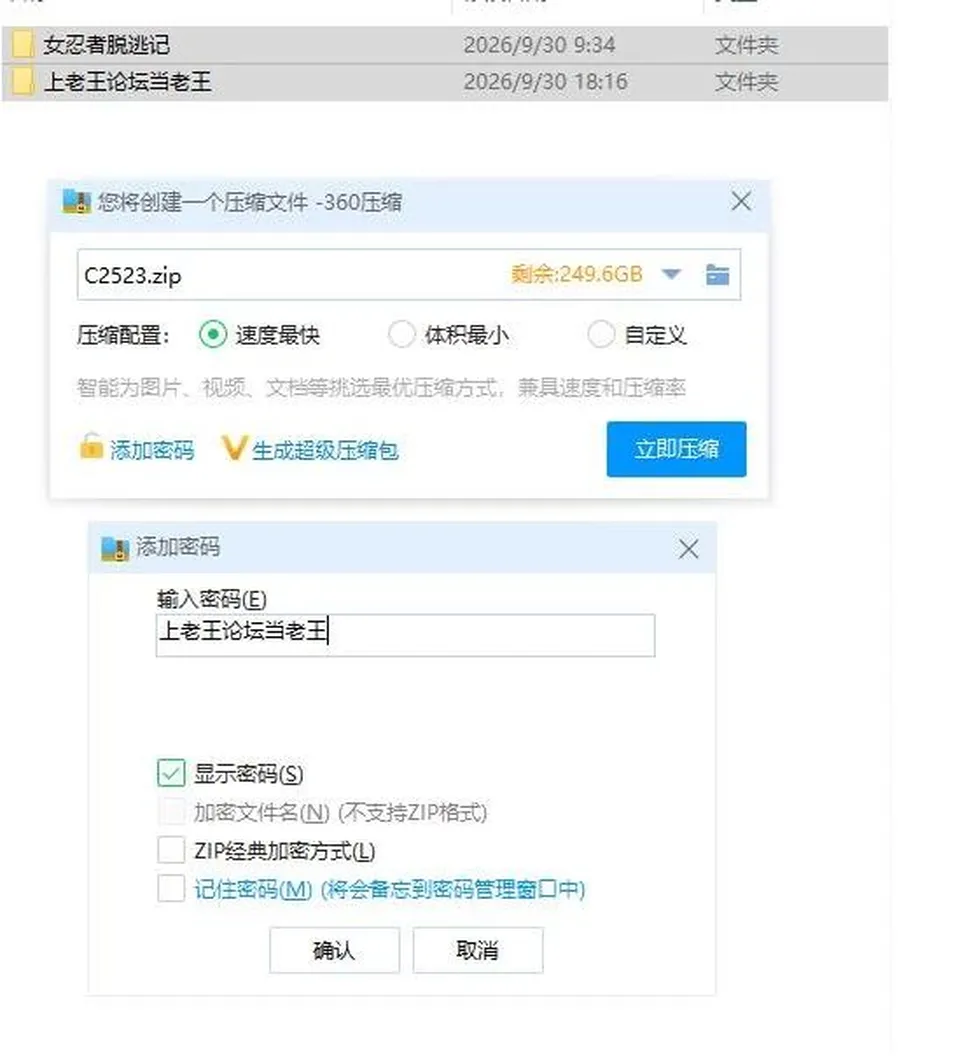The height and width of the screenshot is (1056, 960).
Task: Select the 女忍者脱逃记 folder name
Action: point(106,45)
